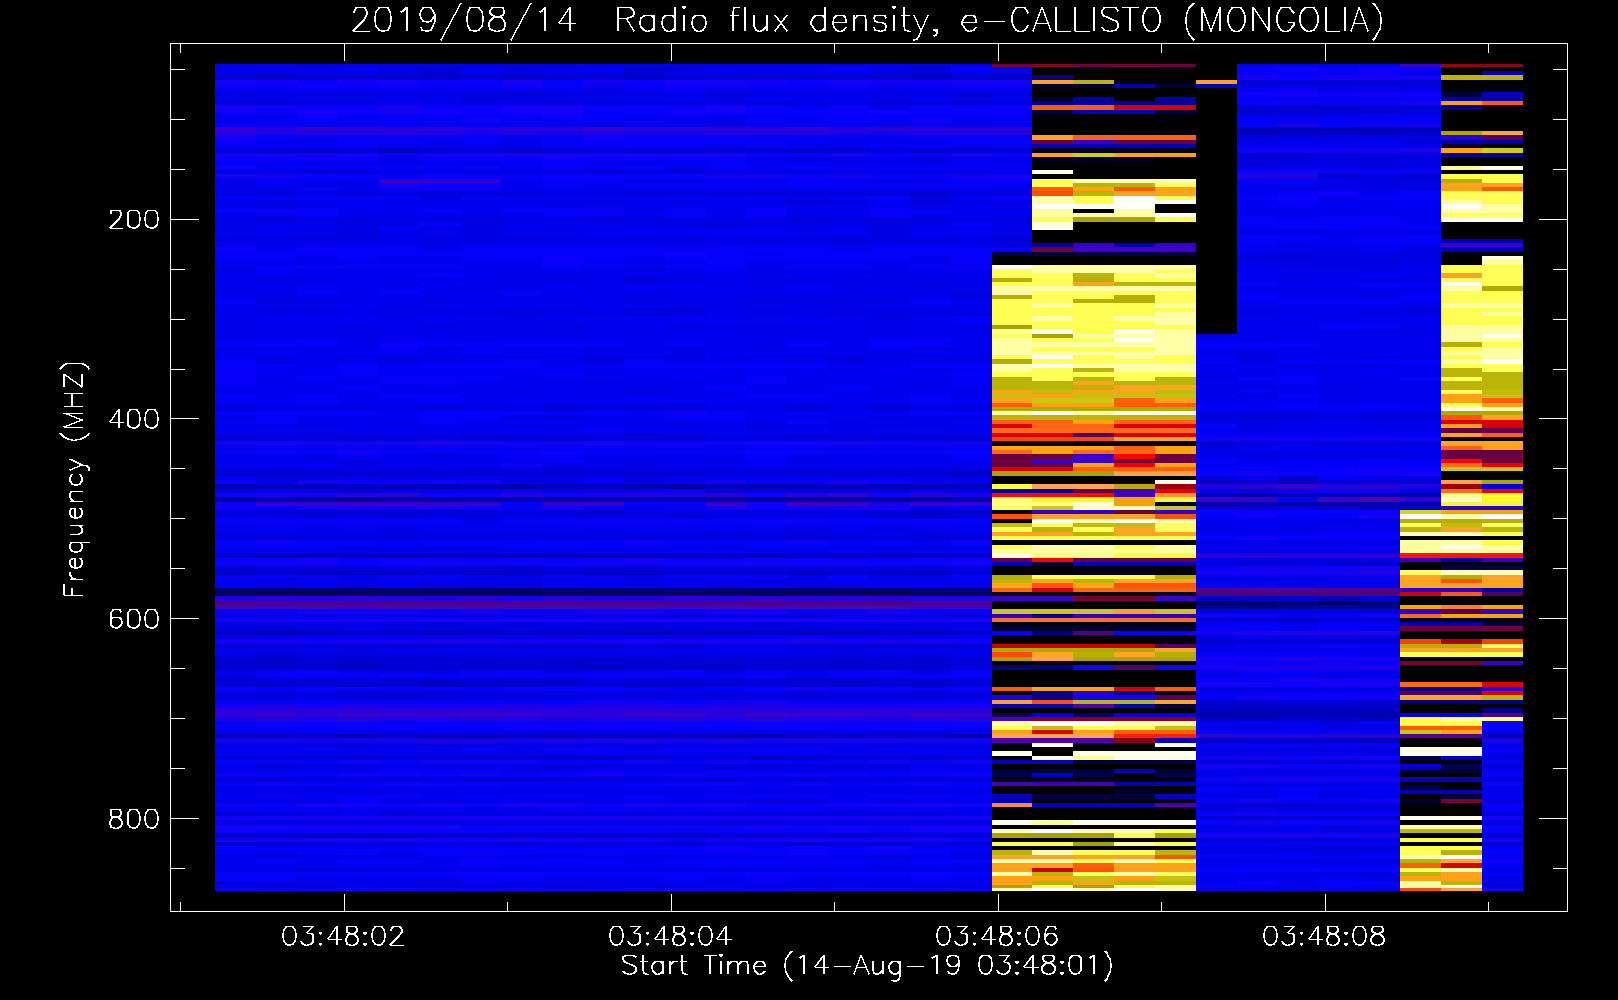Select the 'Frequency (MHZ)' axis label
This screenshot has width=1618, height=1000.
pyautogui.click(x=75, y=479)
